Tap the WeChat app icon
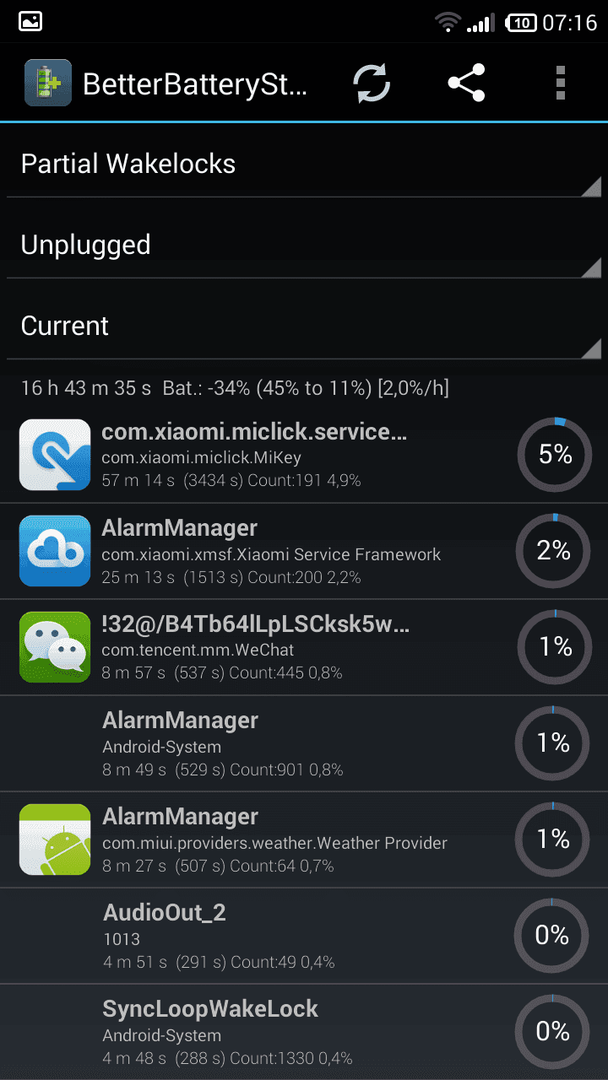 point(55,647)
